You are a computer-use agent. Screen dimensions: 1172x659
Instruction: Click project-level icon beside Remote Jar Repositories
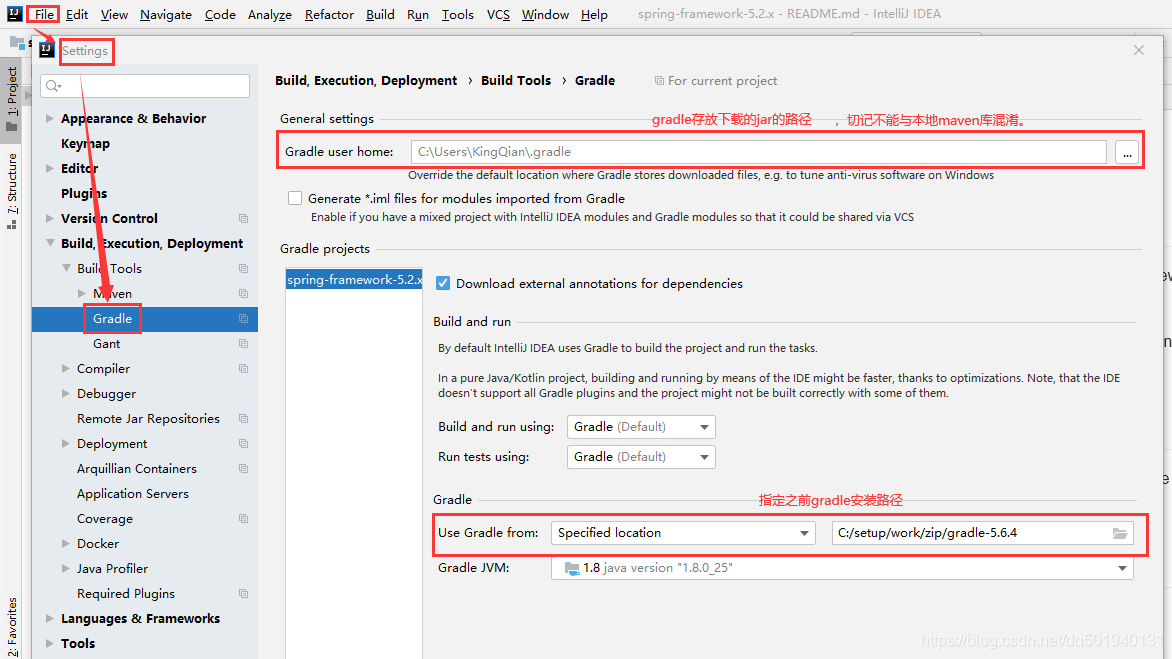(244, 418)
